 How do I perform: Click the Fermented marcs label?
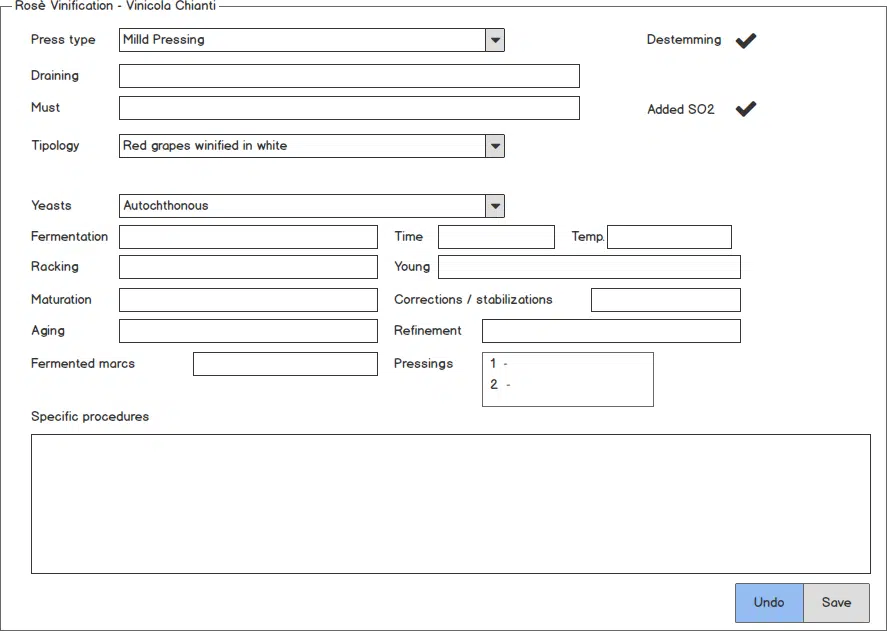[83, 364]
